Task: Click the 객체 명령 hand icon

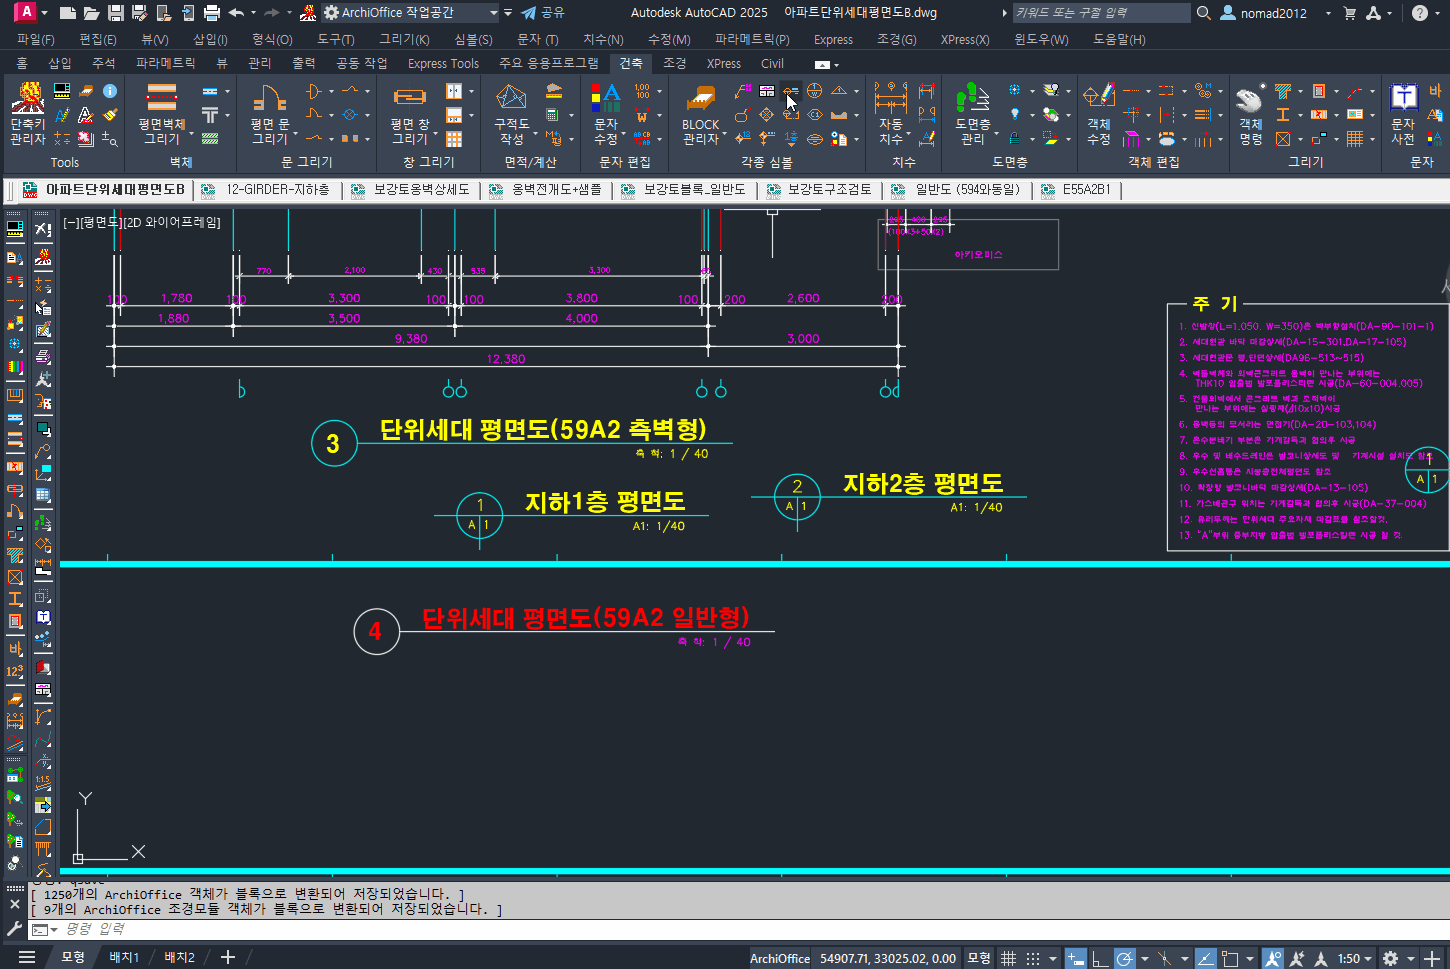Action: [x=1250, y=98]
